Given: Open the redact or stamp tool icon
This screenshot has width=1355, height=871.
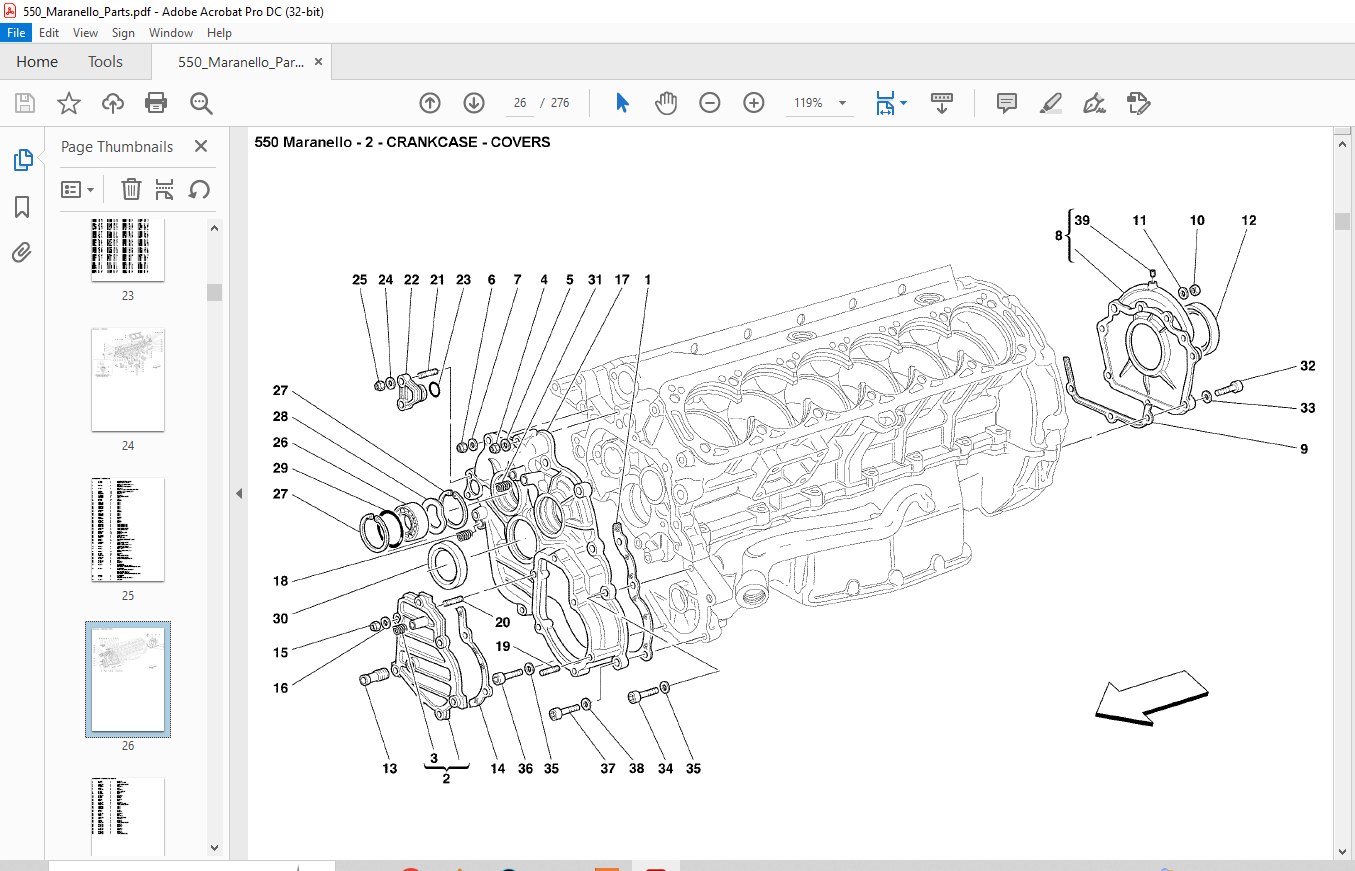Looking at the screenshot, I should click(x=1138, y=103).
